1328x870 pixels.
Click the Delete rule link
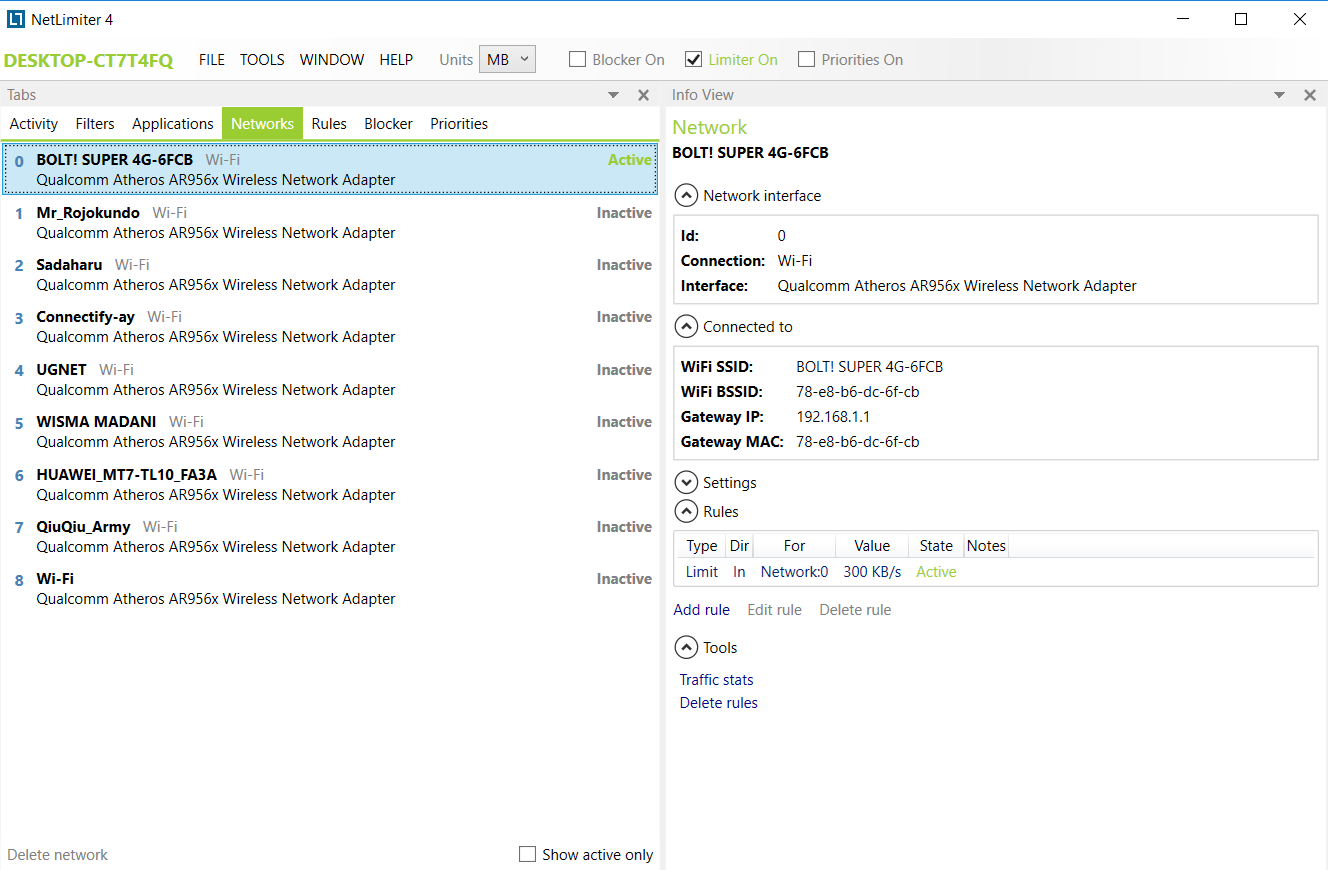[855, 610]
